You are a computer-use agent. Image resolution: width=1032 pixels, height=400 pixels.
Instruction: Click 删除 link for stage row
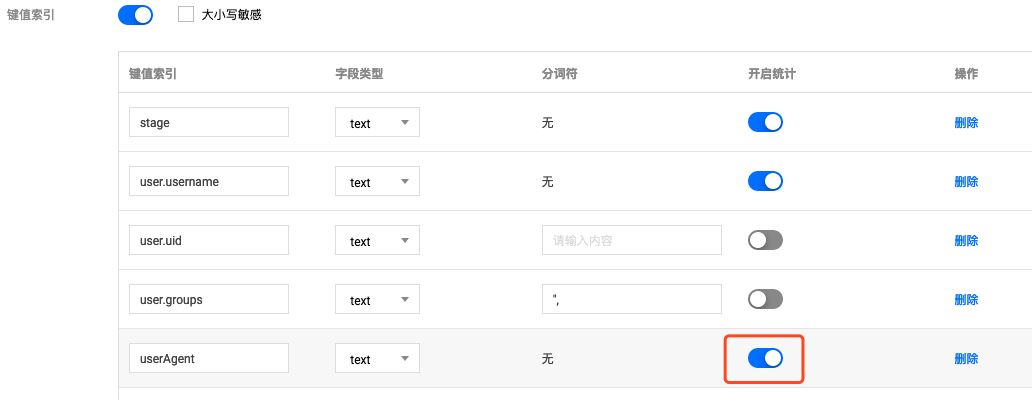click(966, 123)
